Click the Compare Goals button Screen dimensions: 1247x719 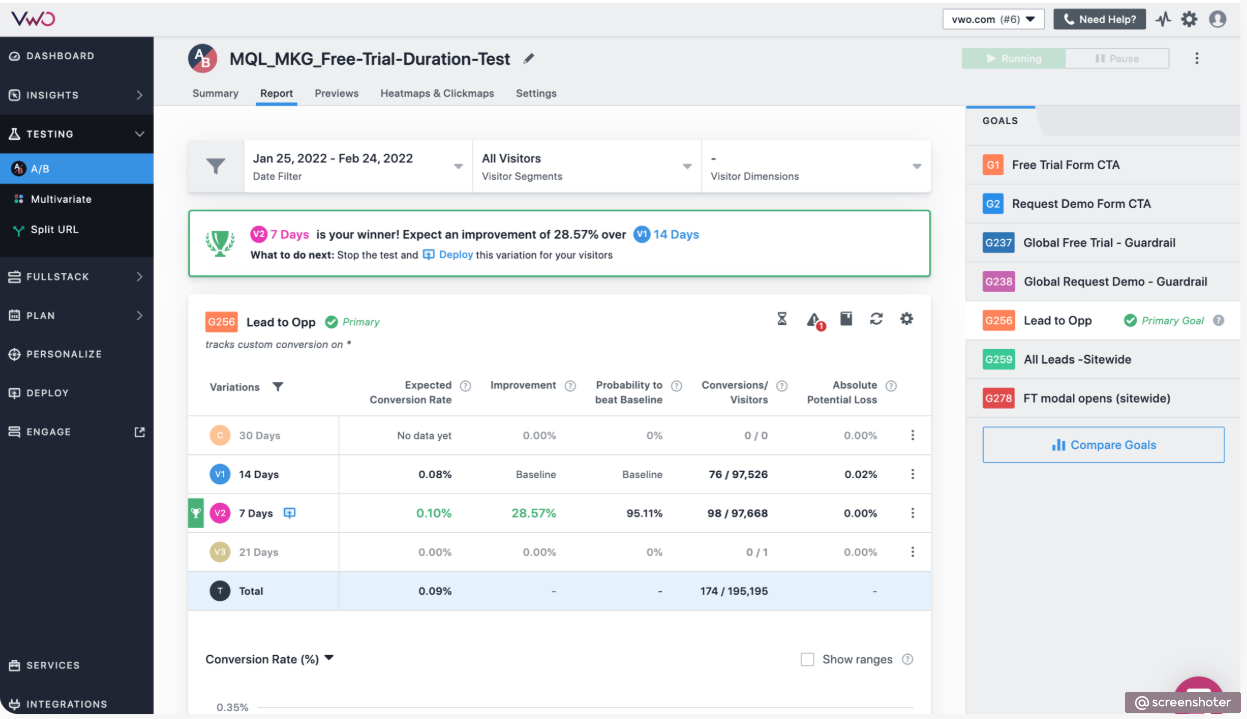[x=1103, y=445]
